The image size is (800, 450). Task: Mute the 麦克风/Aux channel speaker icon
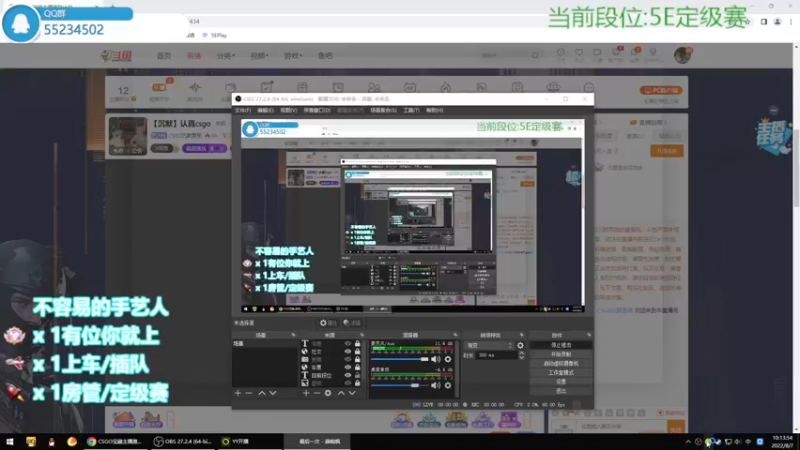click(x=436, y=359)
